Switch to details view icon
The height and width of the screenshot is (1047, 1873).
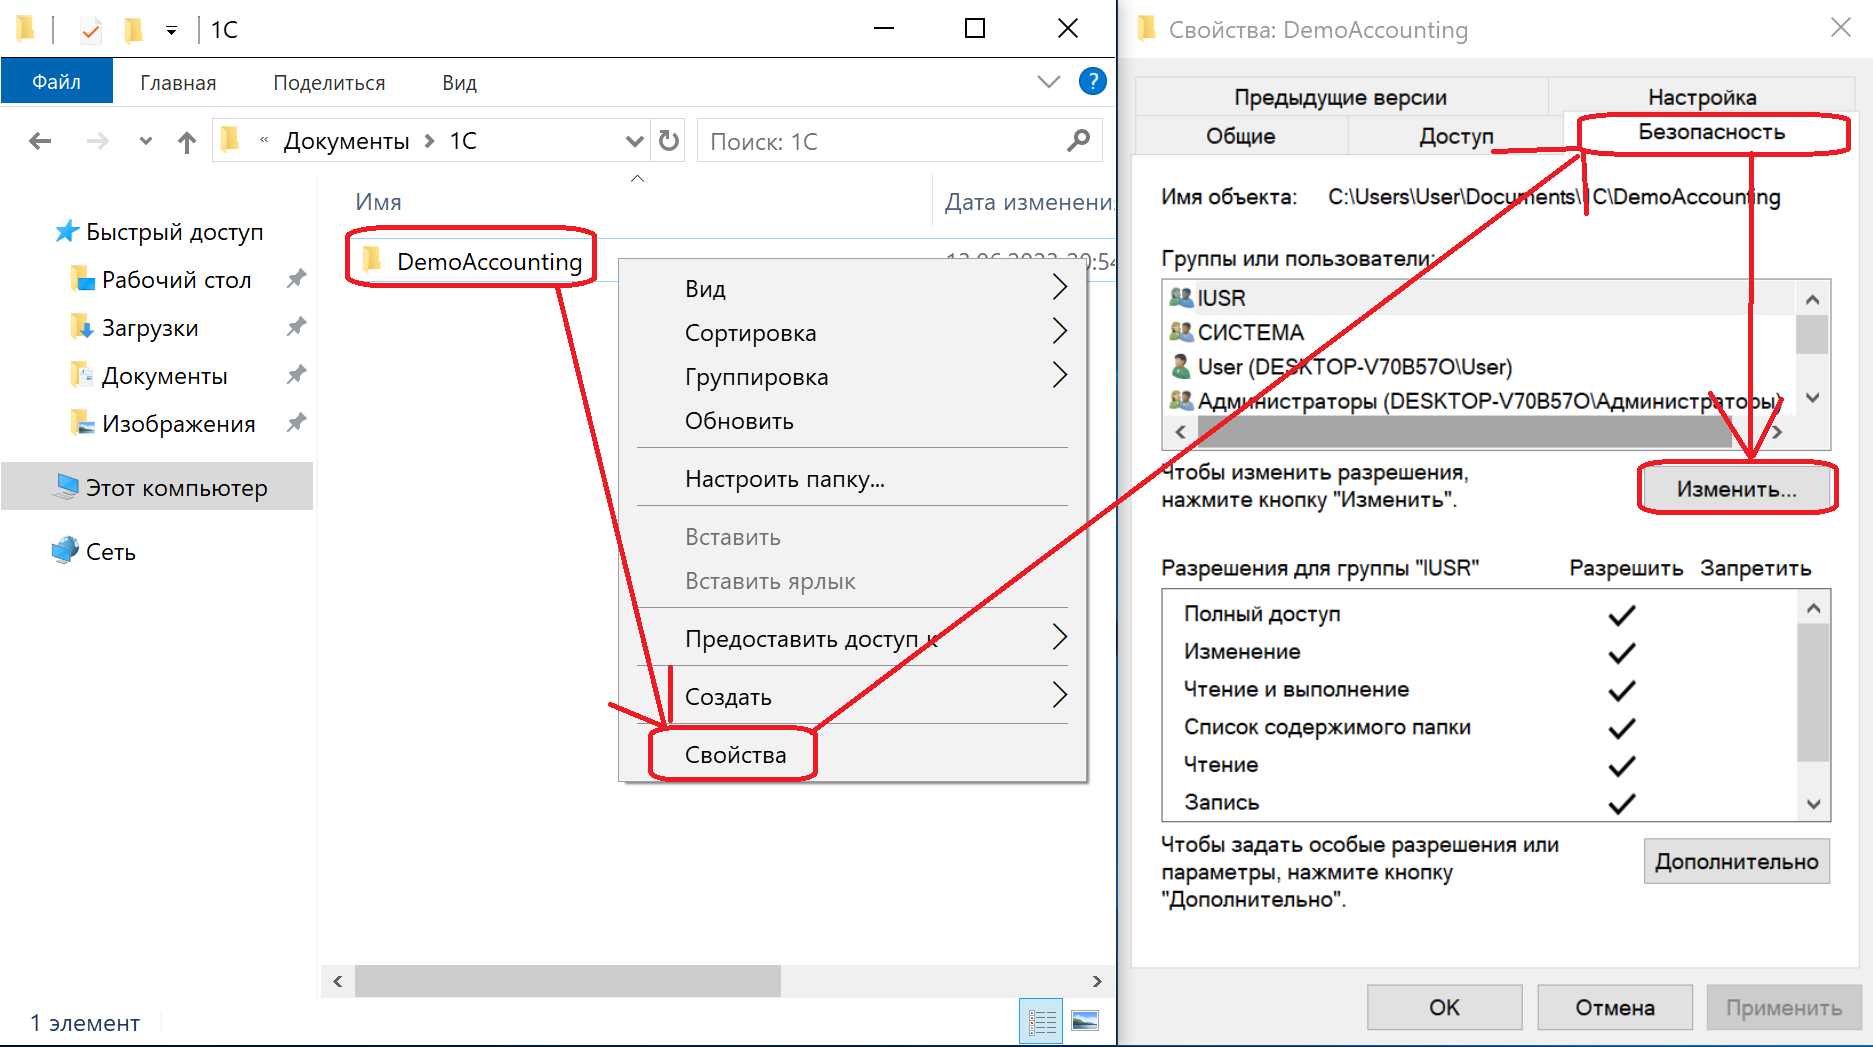click(x=1041, y=1021)
